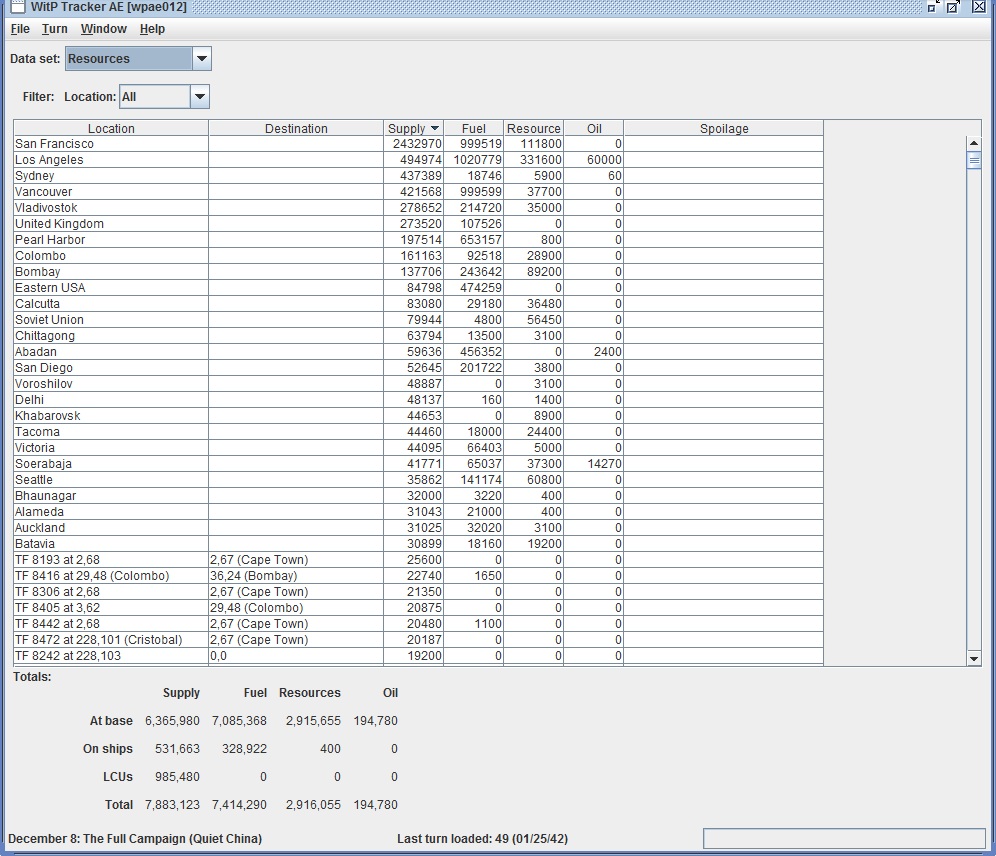Open the Window menu
The width and height of the screenshot is (996, 856).
(x=104, y=29)
